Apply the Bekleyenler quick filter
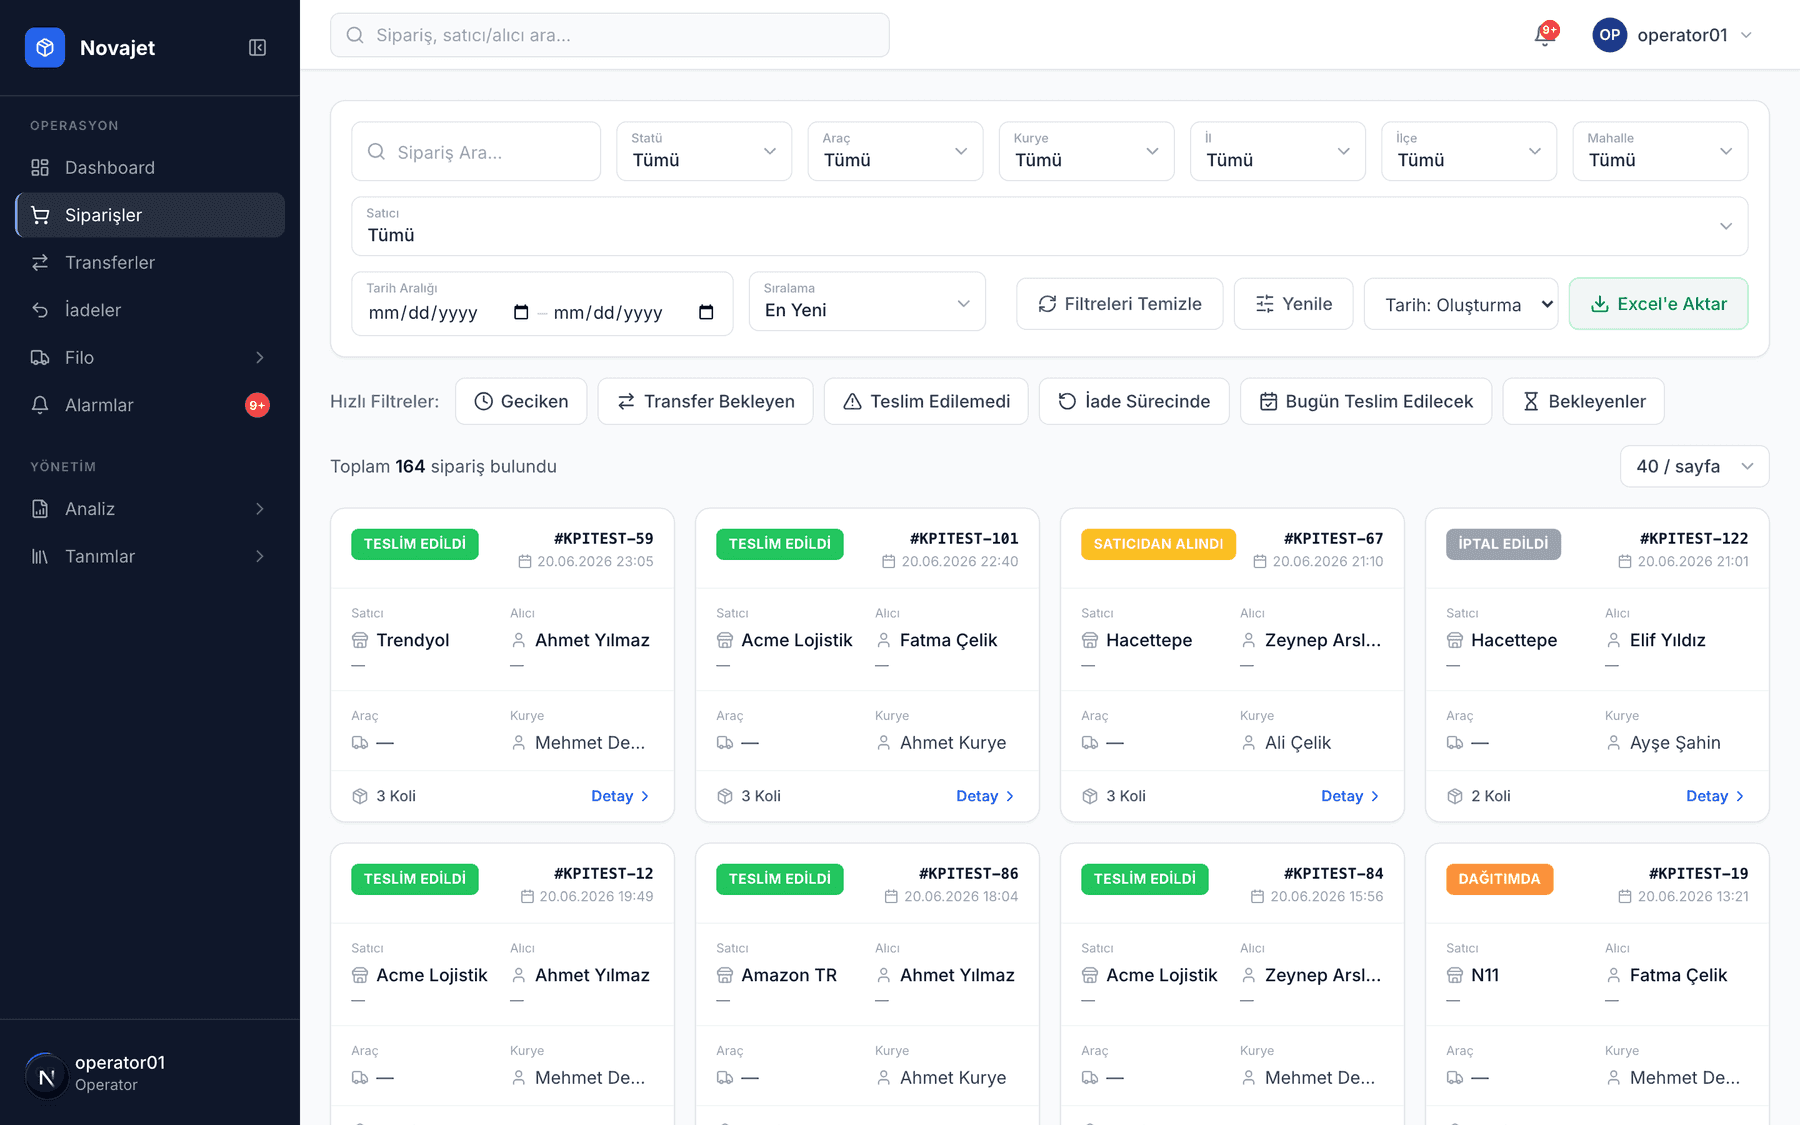 (1584, 401)
